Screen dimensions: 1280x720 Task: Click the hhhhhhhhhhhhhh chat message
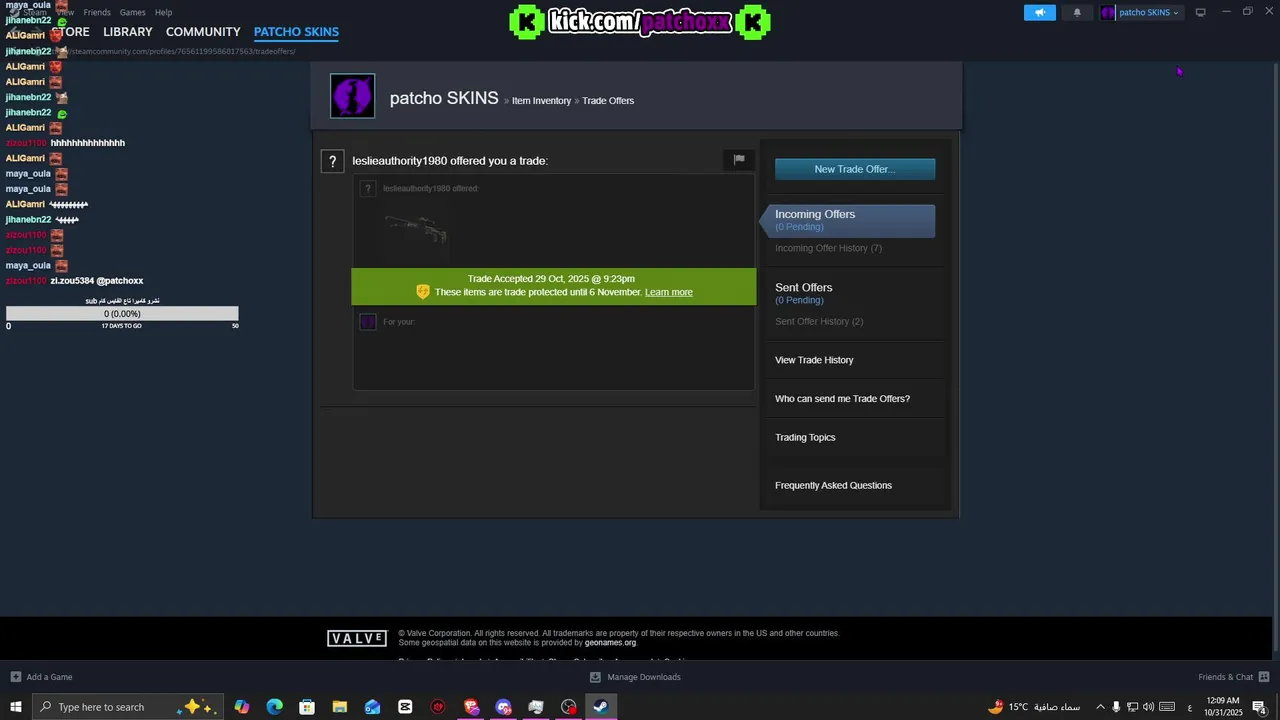click(x=88, y=143)
